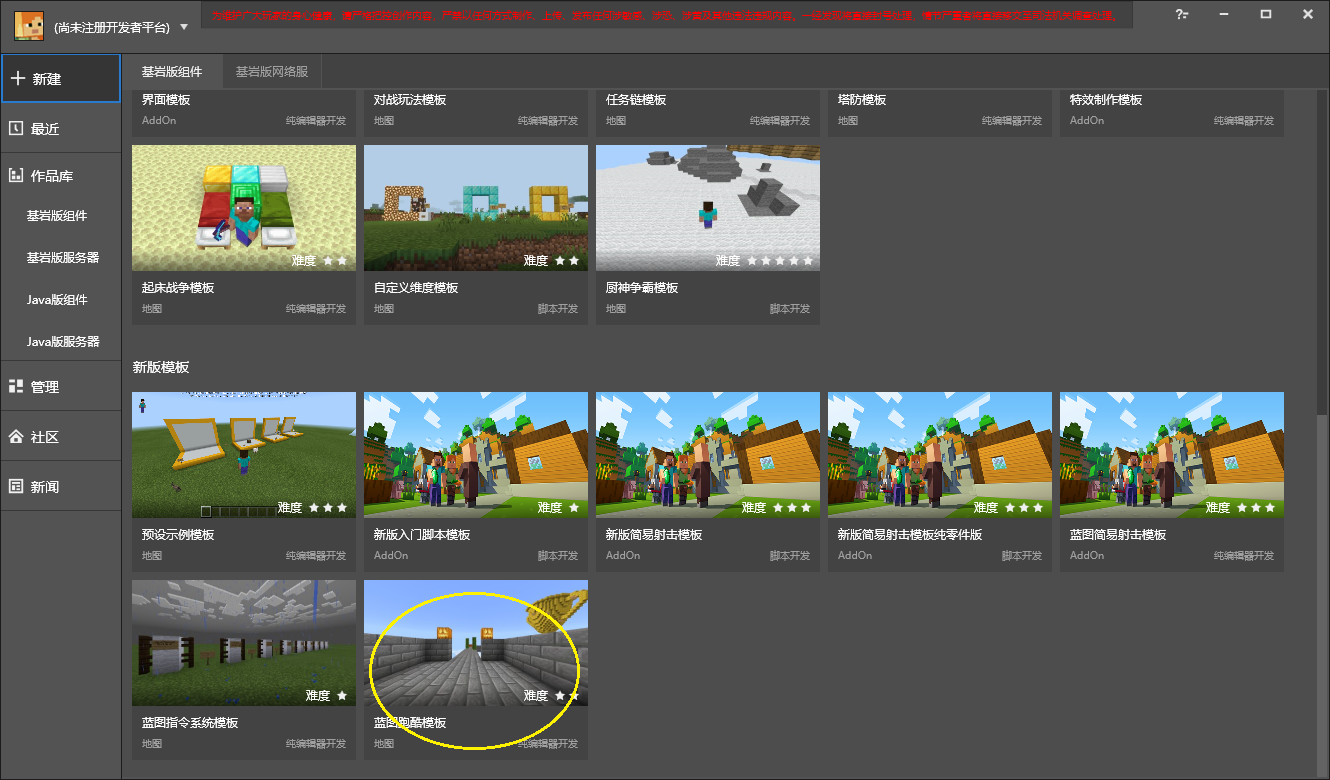Viewport: 1330px width, 780px height.
Task: Click the clock icon beside 最近
Action: click(16, 128)
